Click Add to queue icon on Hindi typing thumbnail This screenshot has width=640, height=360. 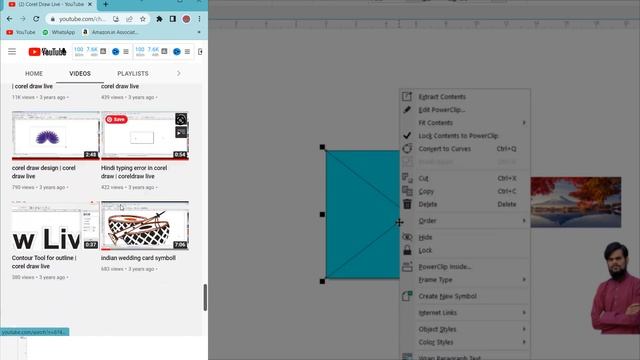click(x=181, y=132)
